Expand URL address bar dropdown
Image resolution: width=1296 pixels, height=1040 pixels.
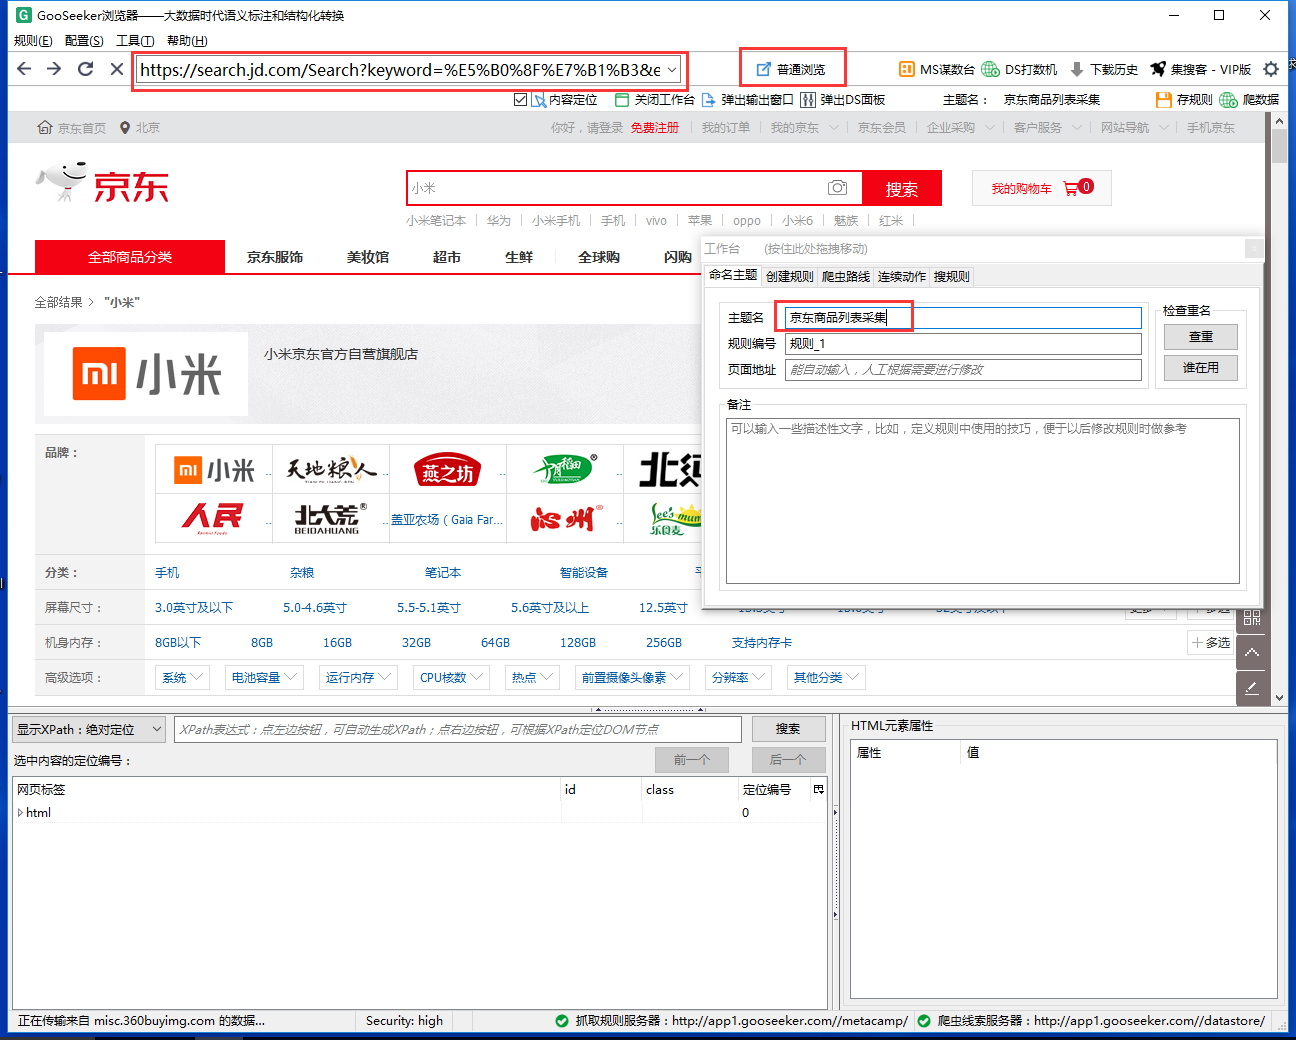(x=673, y=69)
